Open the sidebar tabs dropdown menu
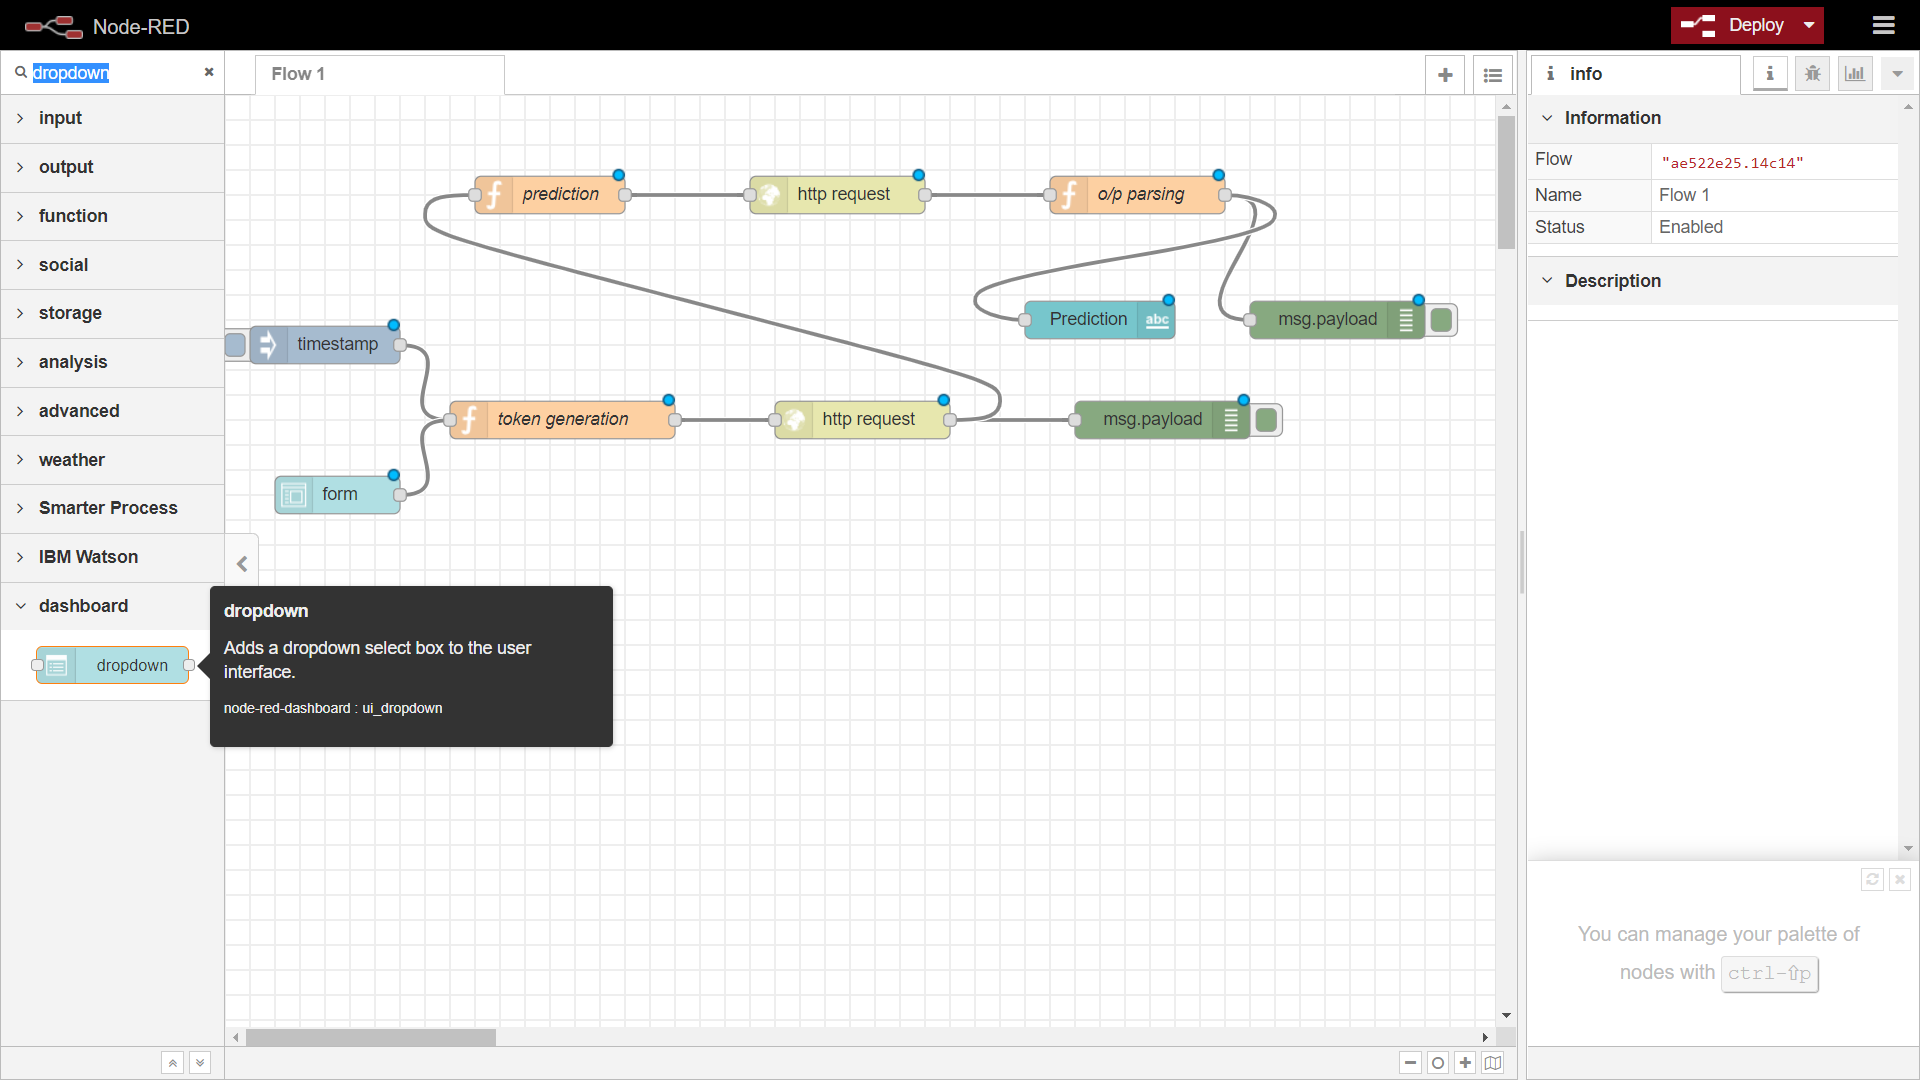Image resolution: width=1920 pixels, height=1080 pixels. pos(1897,74)
